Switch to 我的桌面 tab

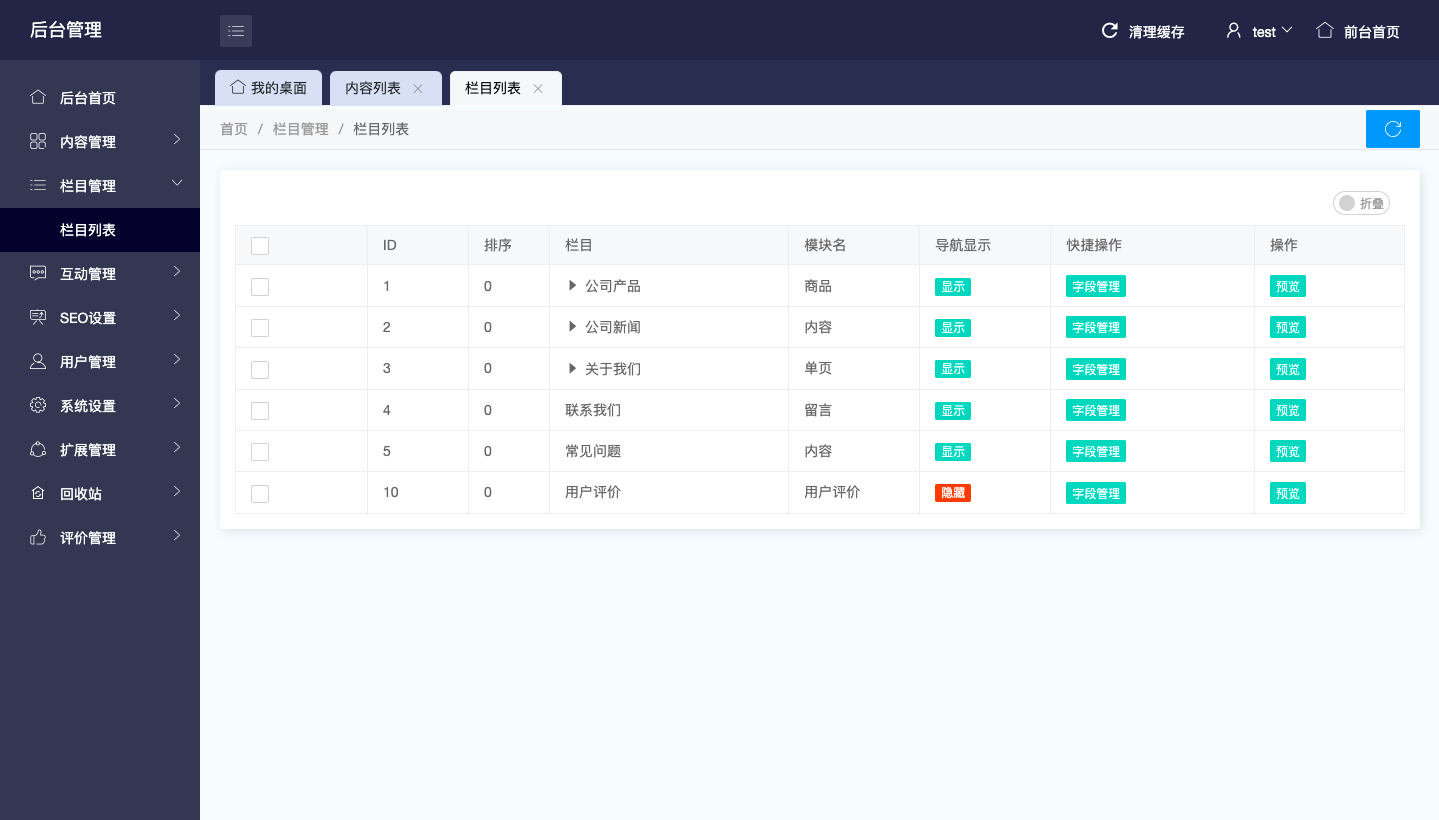(x=268, y=88)
